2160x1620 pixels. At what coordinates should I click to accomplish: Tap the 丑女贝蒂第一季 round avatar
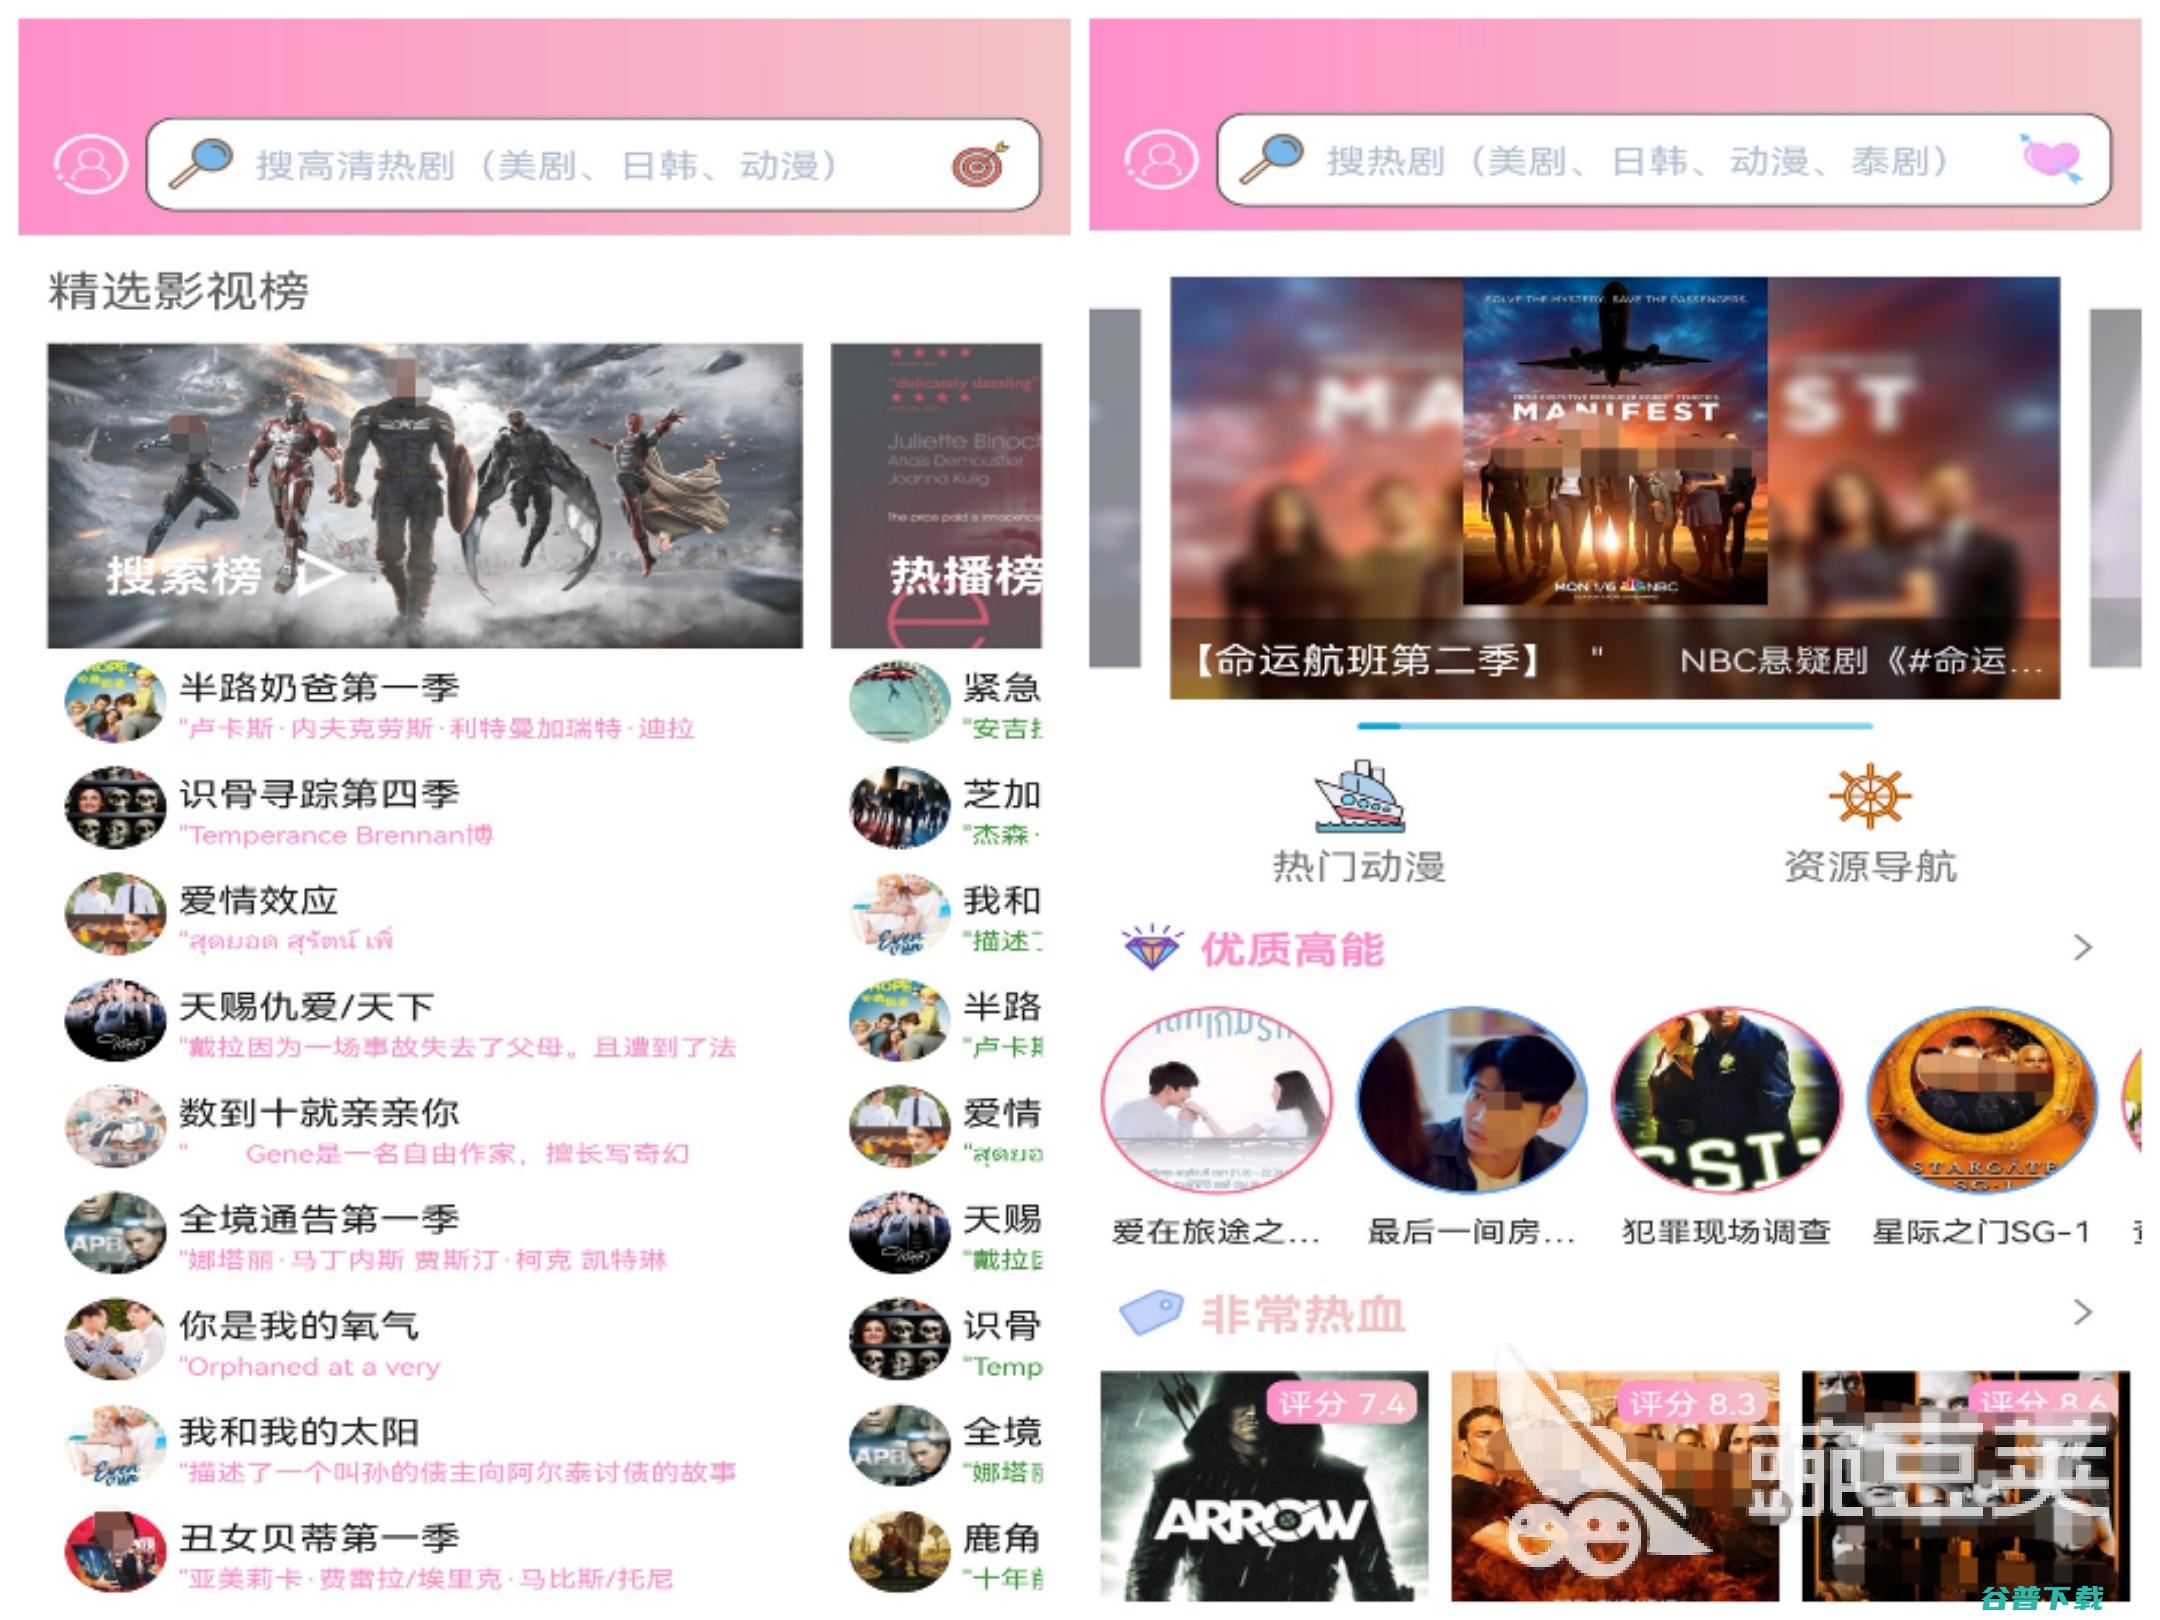click(115, 1552)
